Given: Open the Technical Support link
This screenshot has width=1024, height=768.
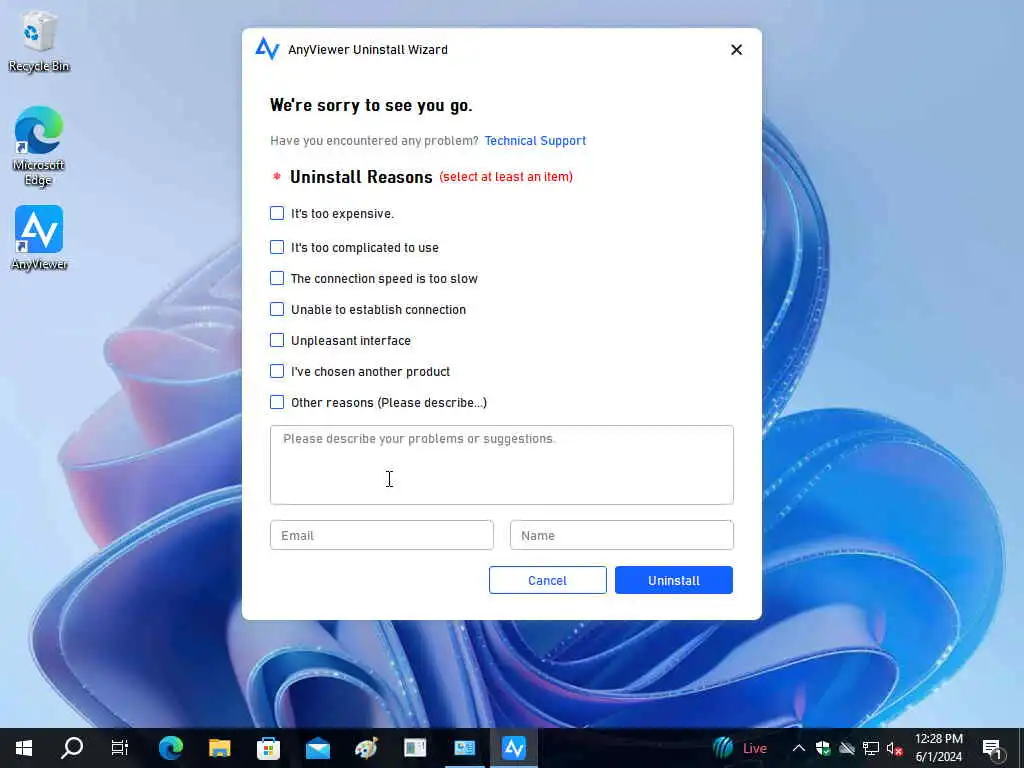Looking at the screenshot, I should 535,140.
